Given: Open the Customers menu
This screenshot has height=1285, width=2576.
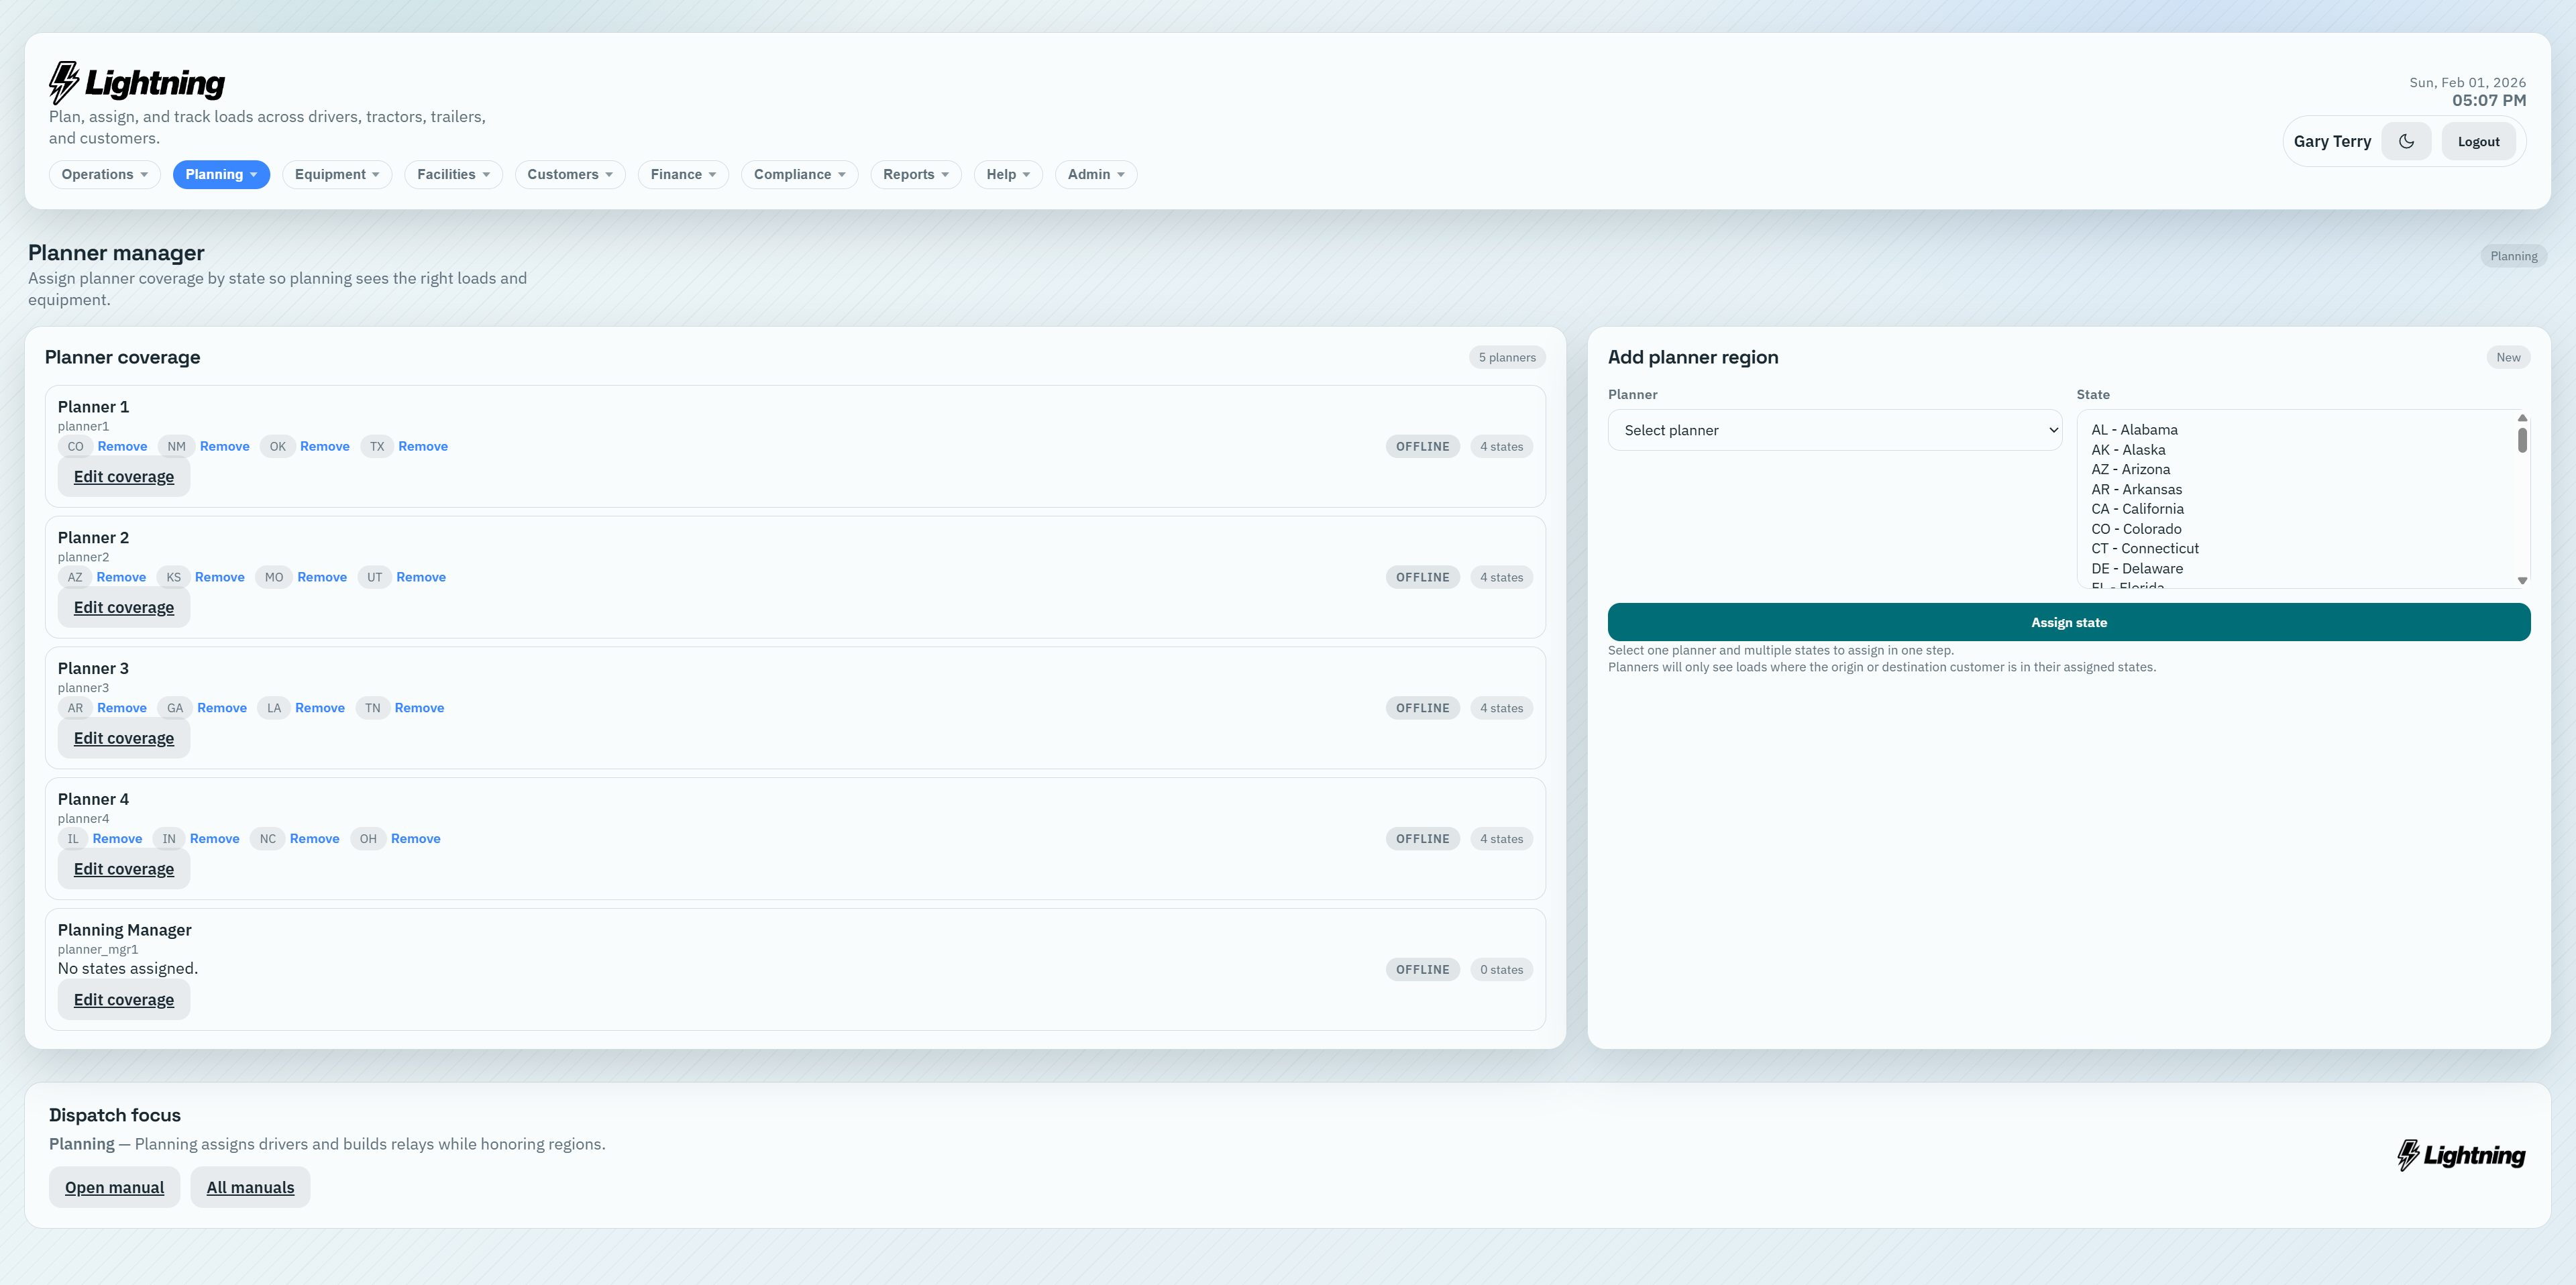Looking at the screenshot, I should (569, 174).
